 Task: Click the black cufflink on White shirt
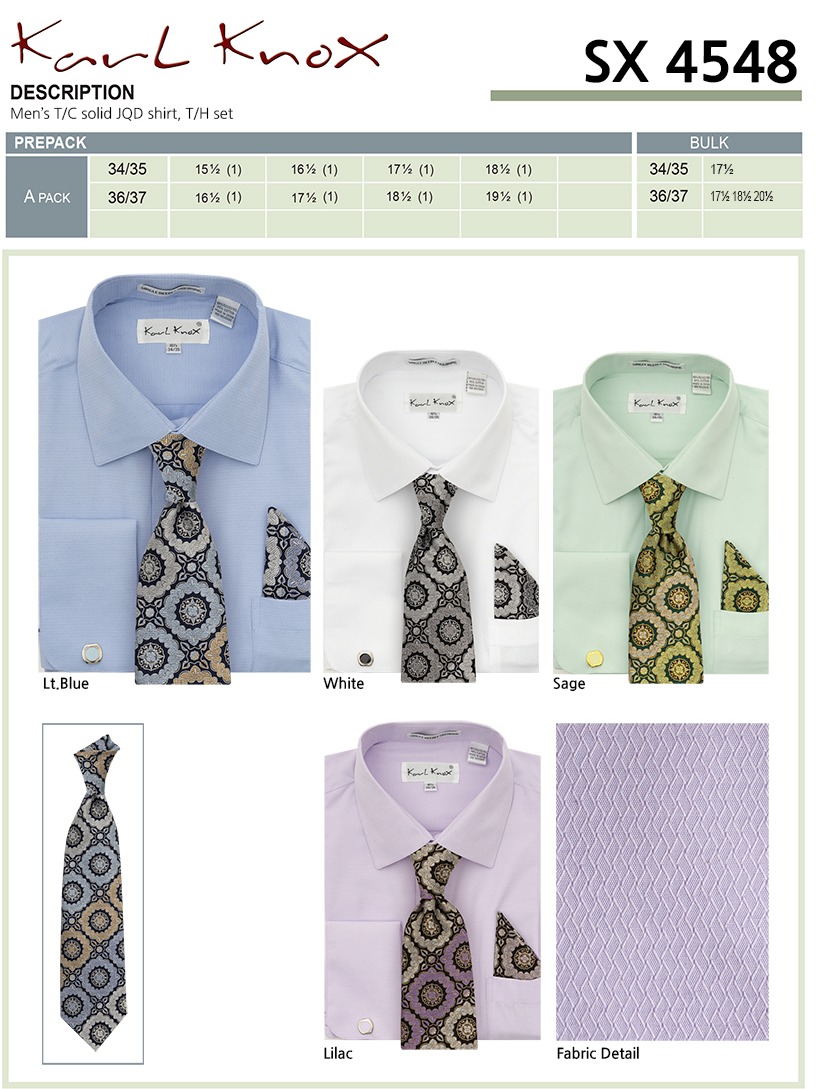[x=365, y=658]
